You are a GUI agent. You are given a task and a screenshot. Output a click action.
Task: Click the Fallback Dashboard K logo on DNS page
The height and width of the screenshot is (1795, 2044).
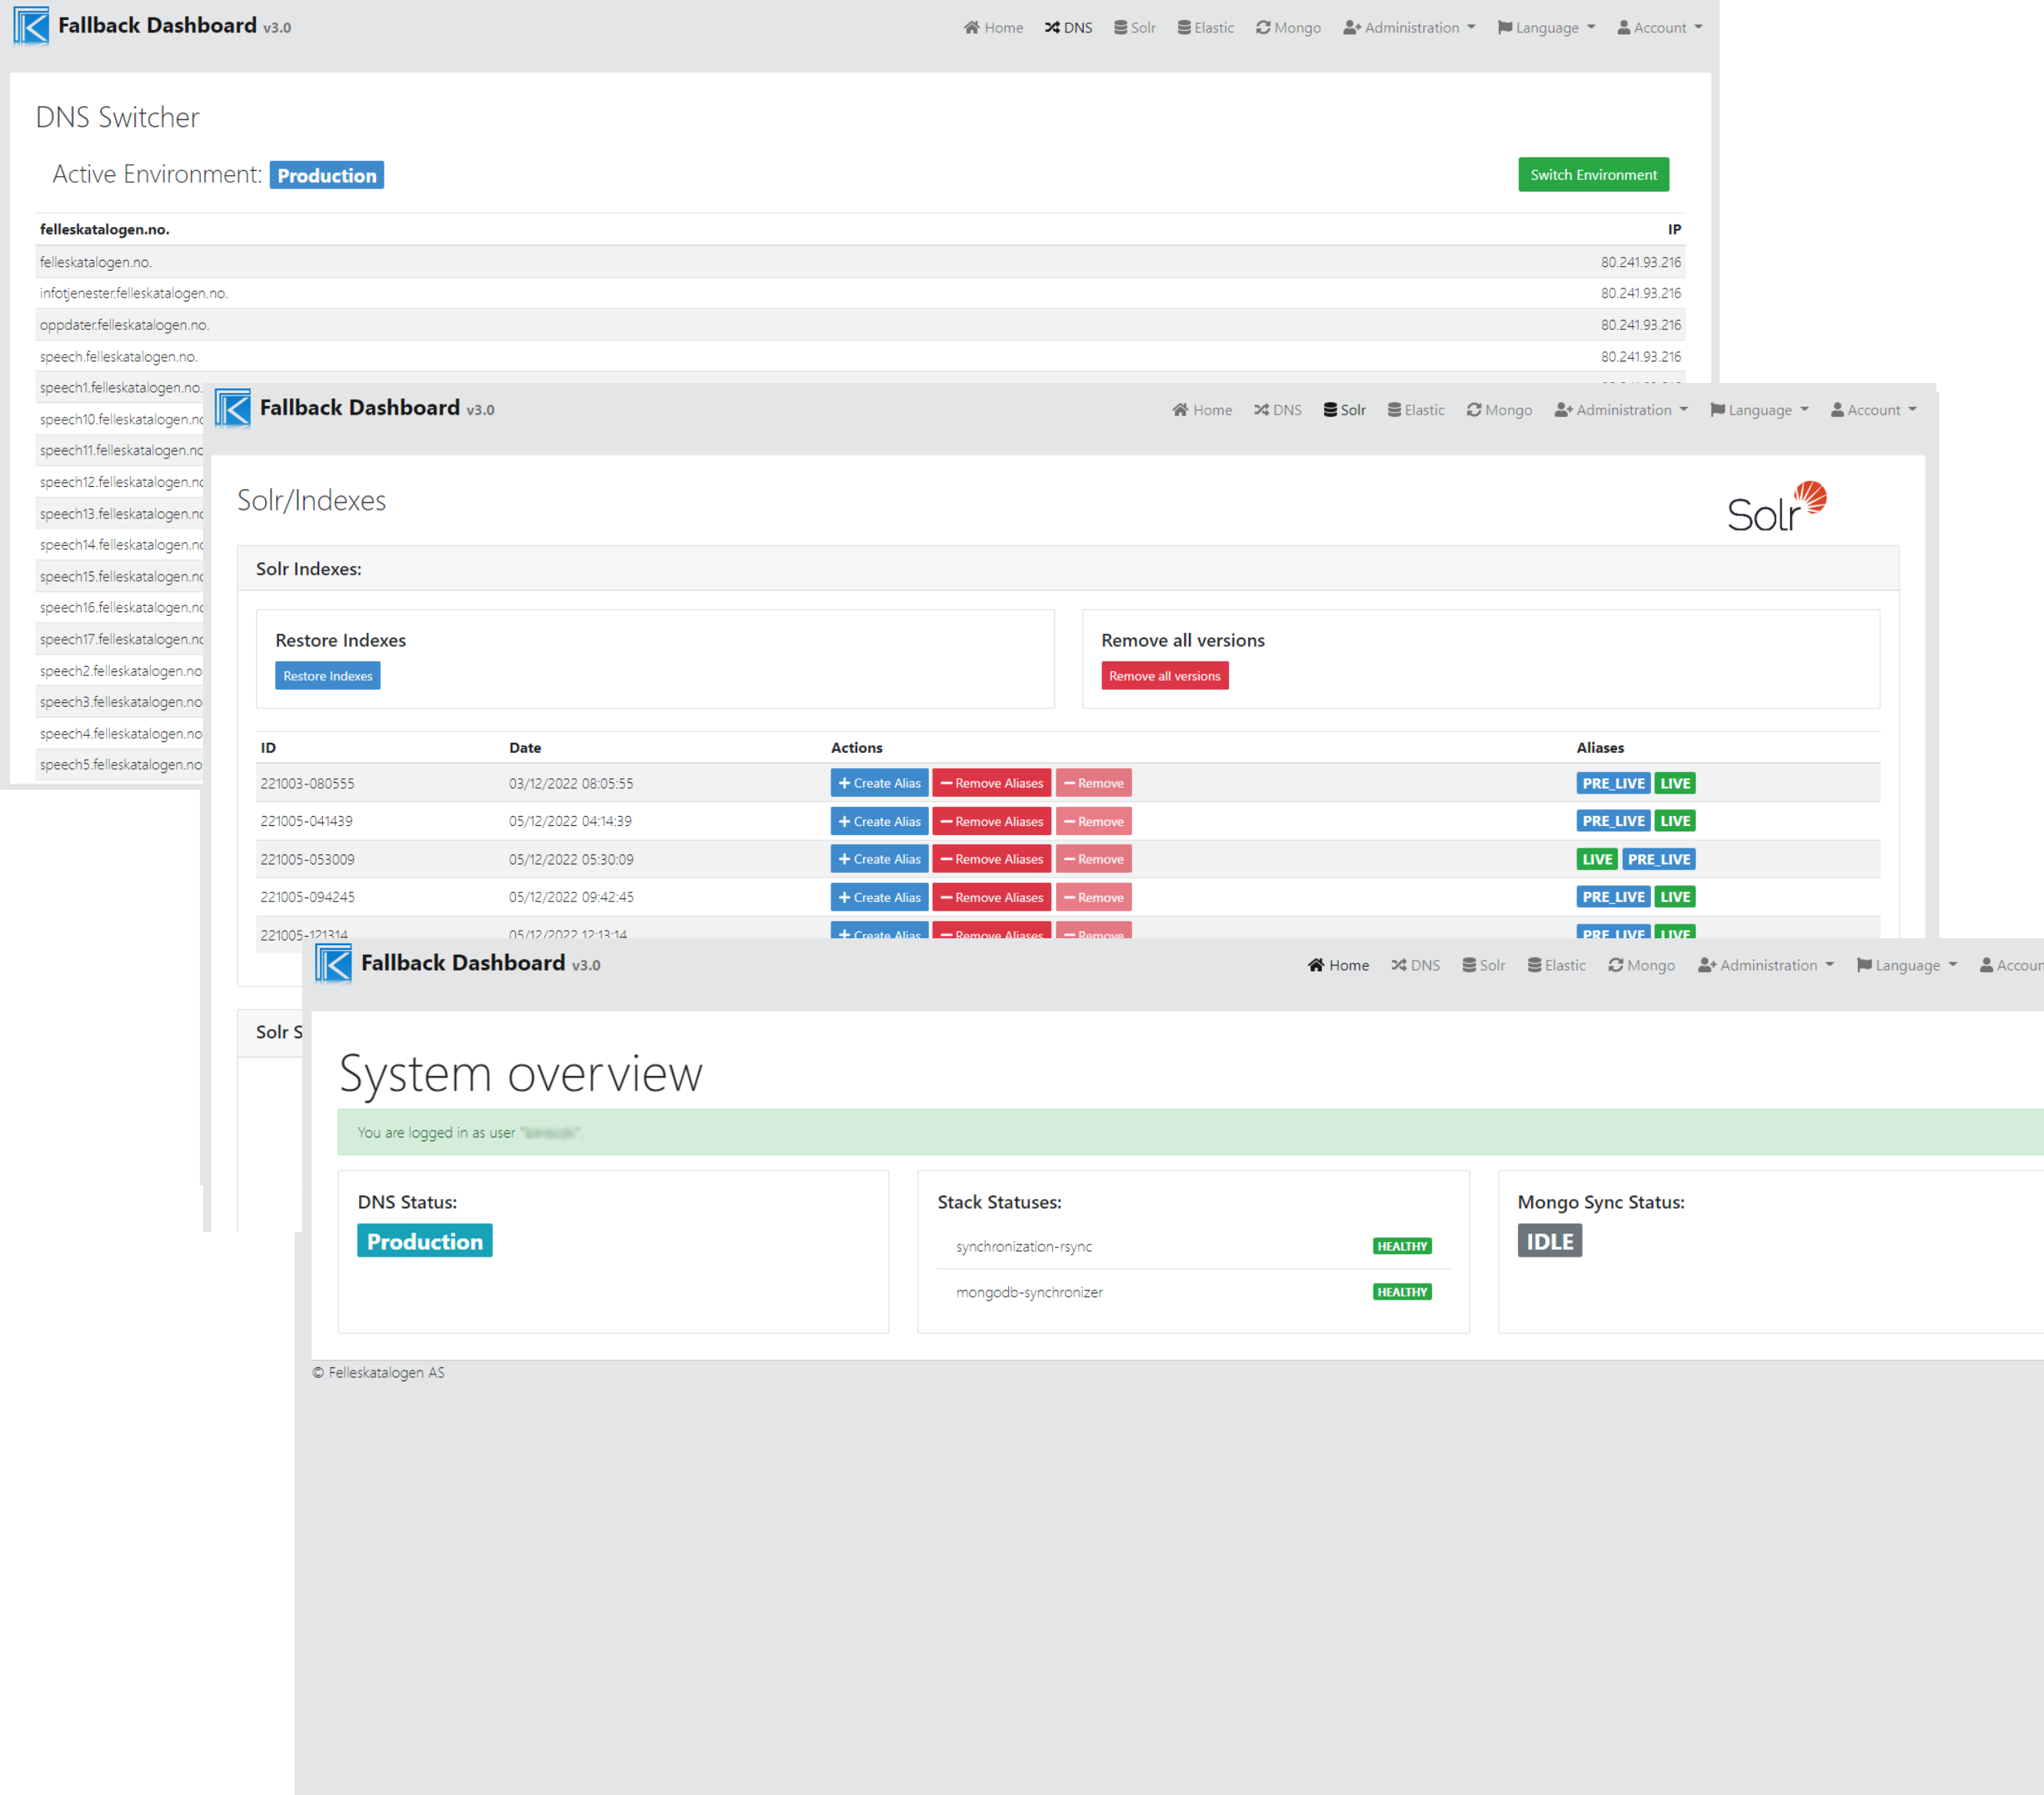tap(31, 27)
